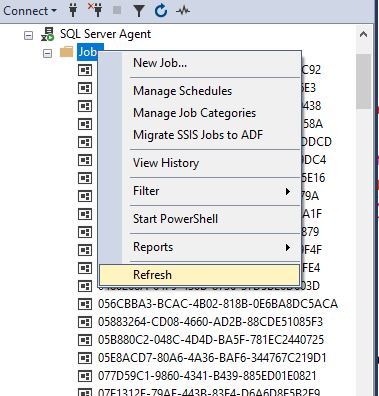Click the scrollbar up arrow
The height and width of the screenshot is (396, 379).
(x=363, y=34)
